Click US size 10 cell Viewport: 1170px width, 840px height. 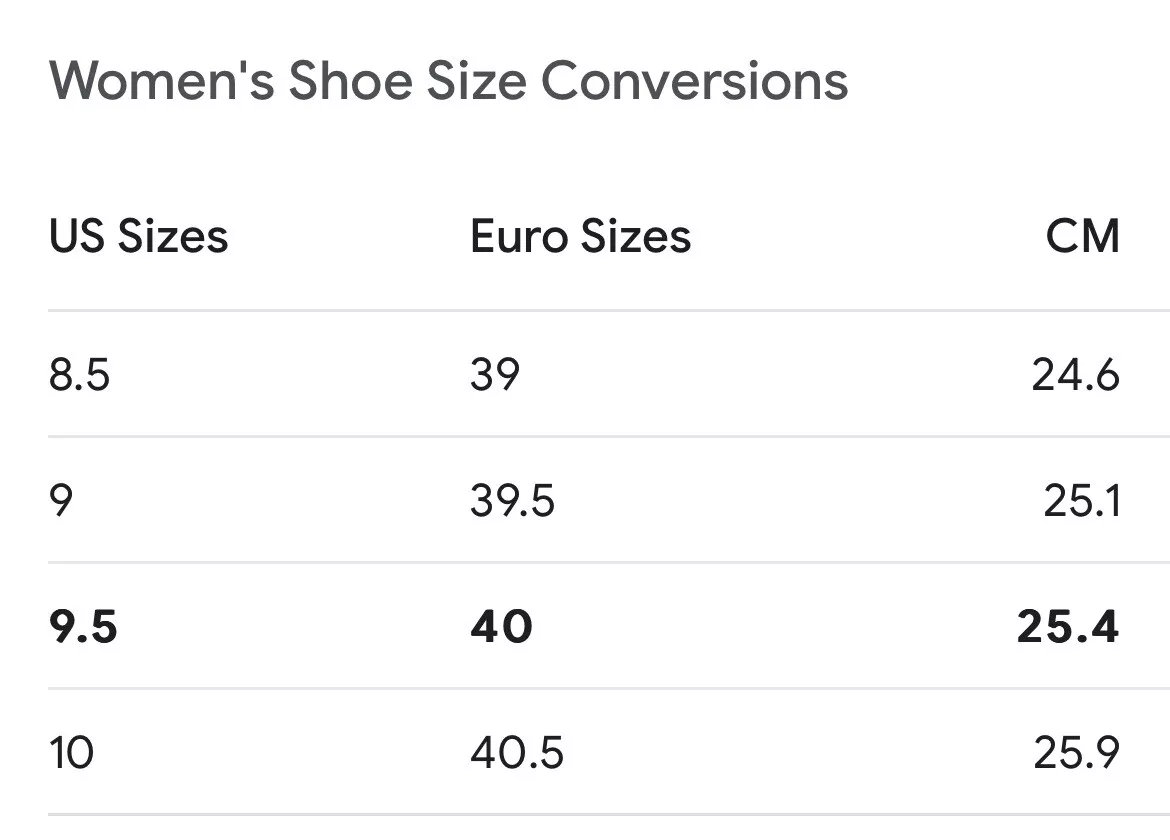pos(72,753)
